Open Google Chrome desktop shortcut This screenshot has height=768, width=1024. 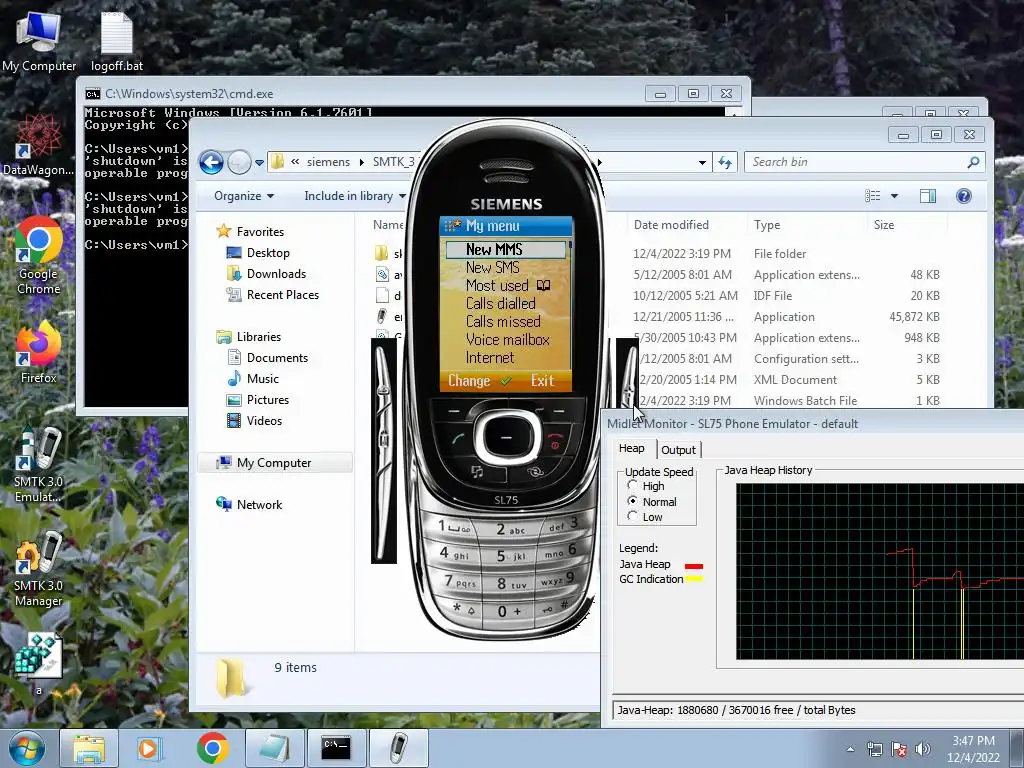(39, 255)
